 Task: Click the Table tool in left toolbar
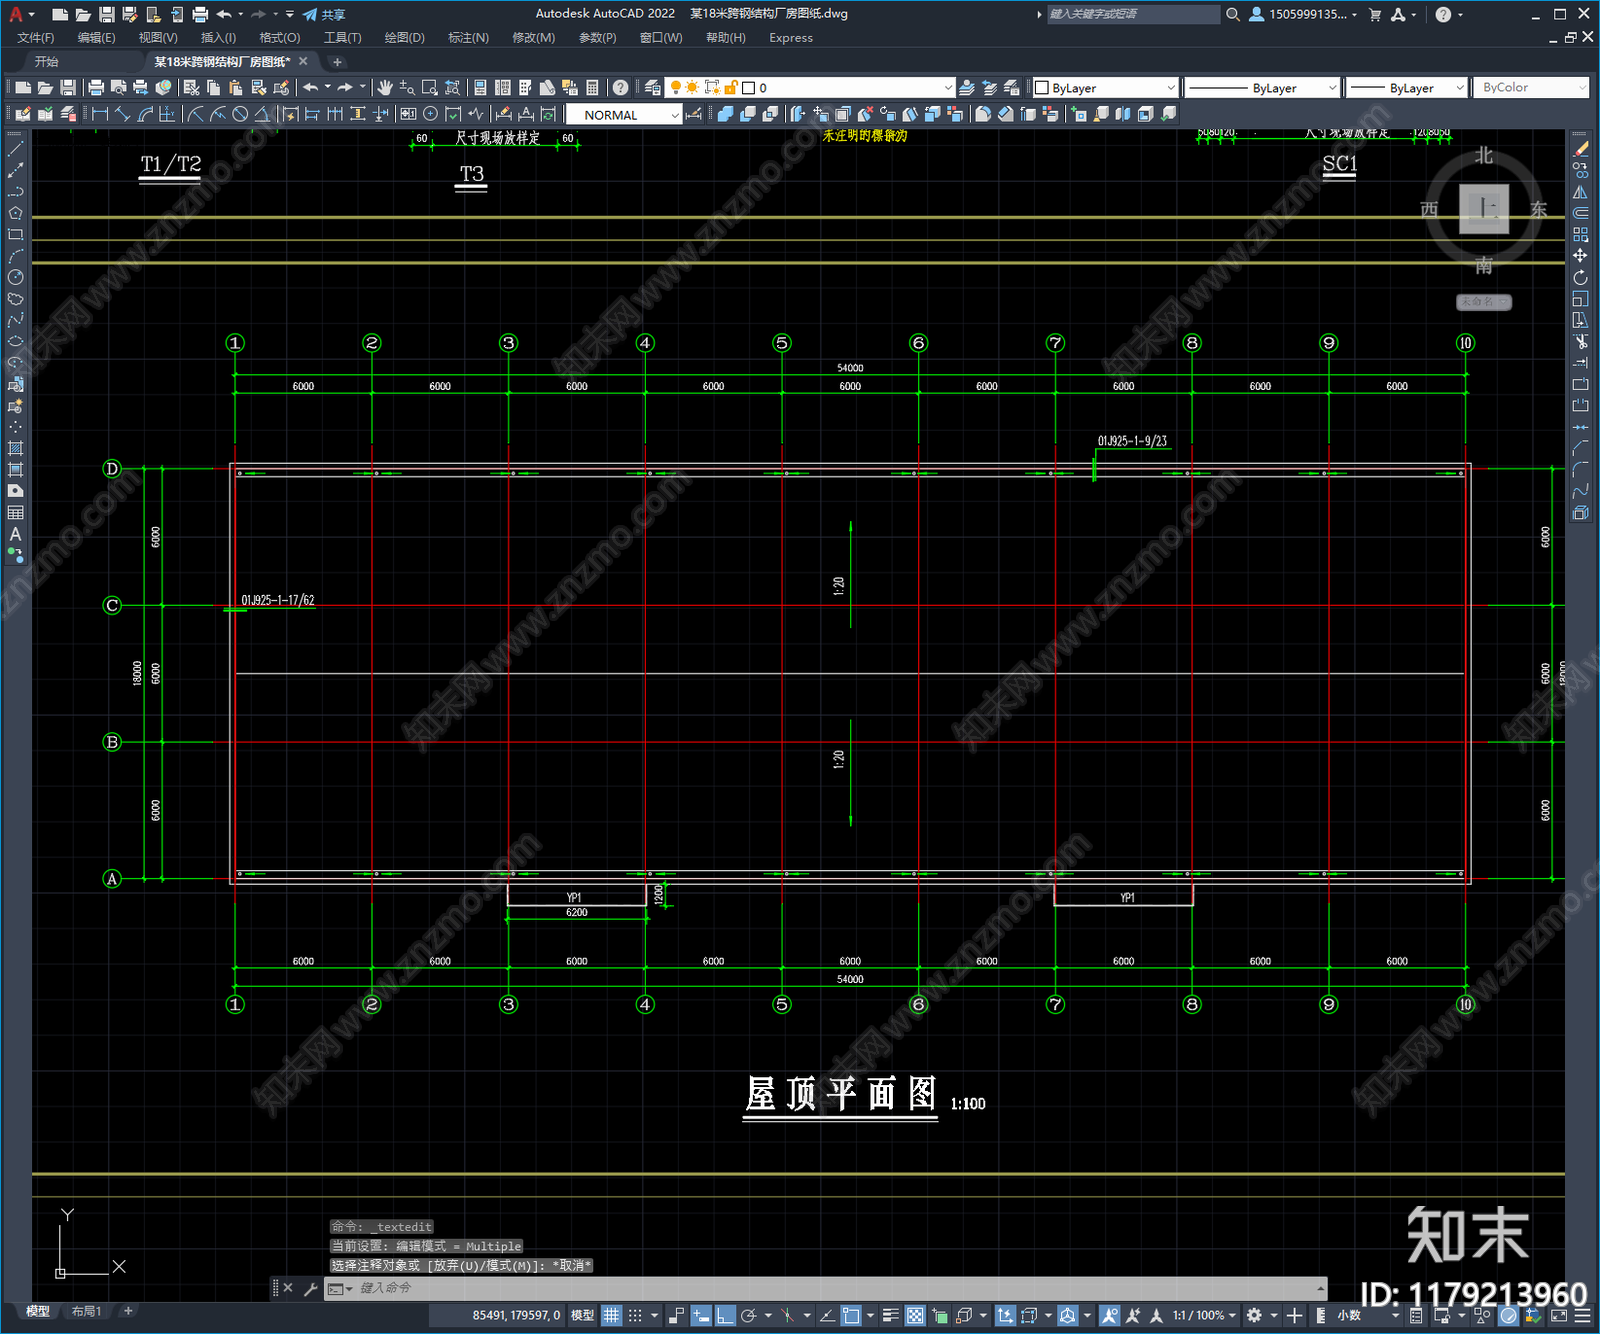click(15, 513)
